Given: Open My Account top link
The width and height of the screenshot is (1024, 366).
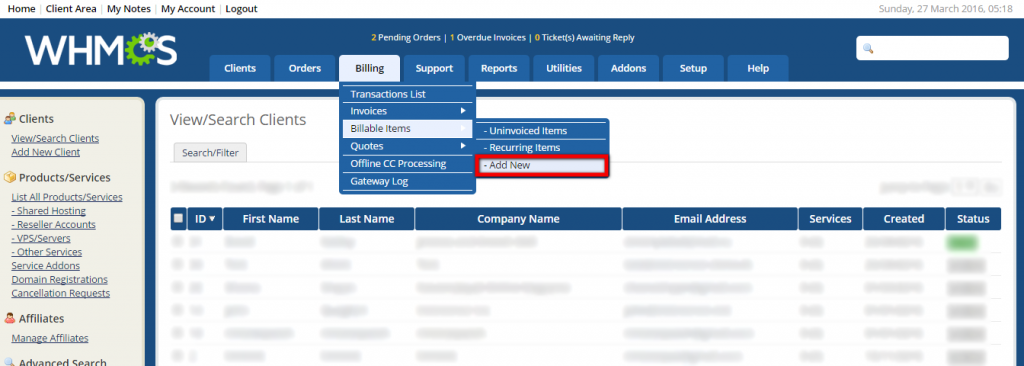Looking at the screenshot, I should [x=188, y=8].
